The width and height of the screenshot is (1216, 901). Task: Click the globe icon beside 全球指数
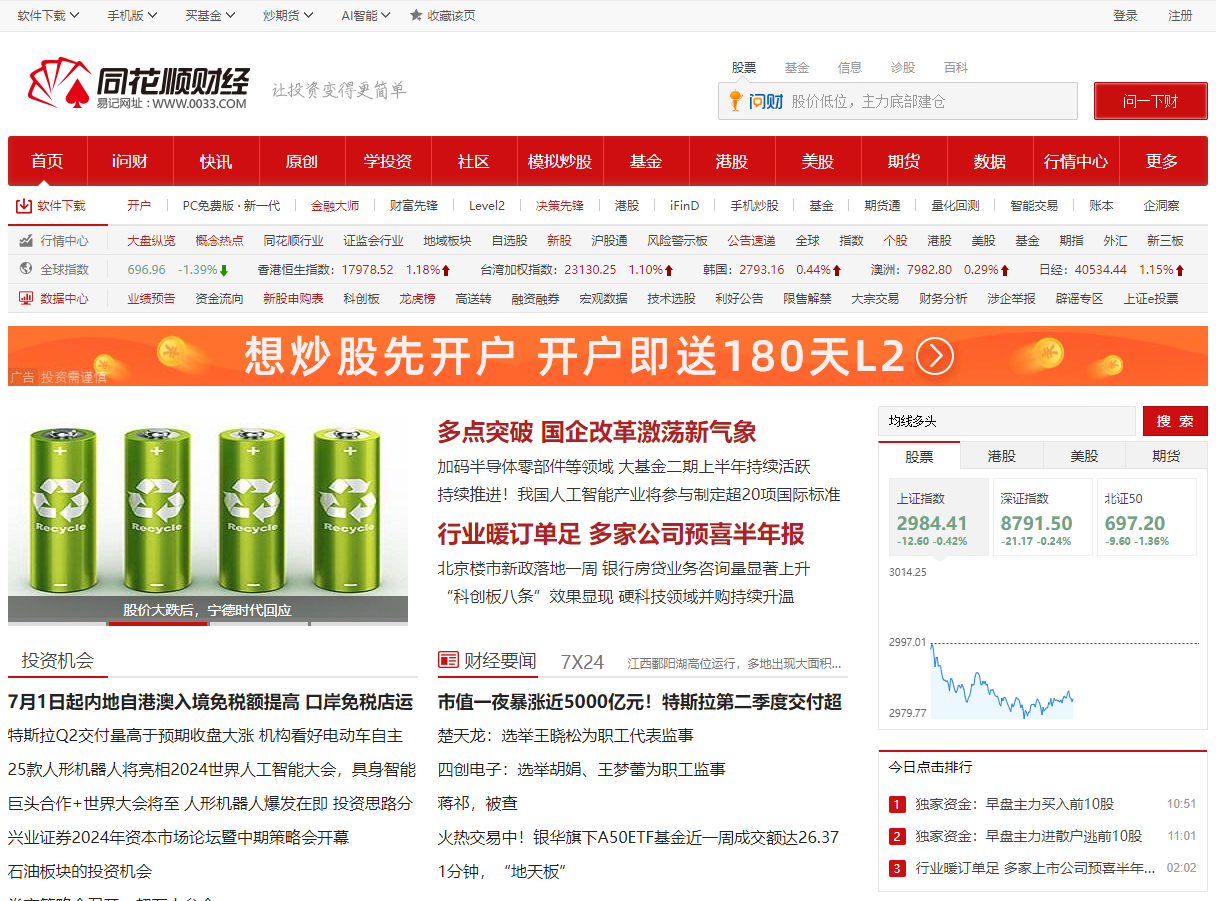pos(26,269)
